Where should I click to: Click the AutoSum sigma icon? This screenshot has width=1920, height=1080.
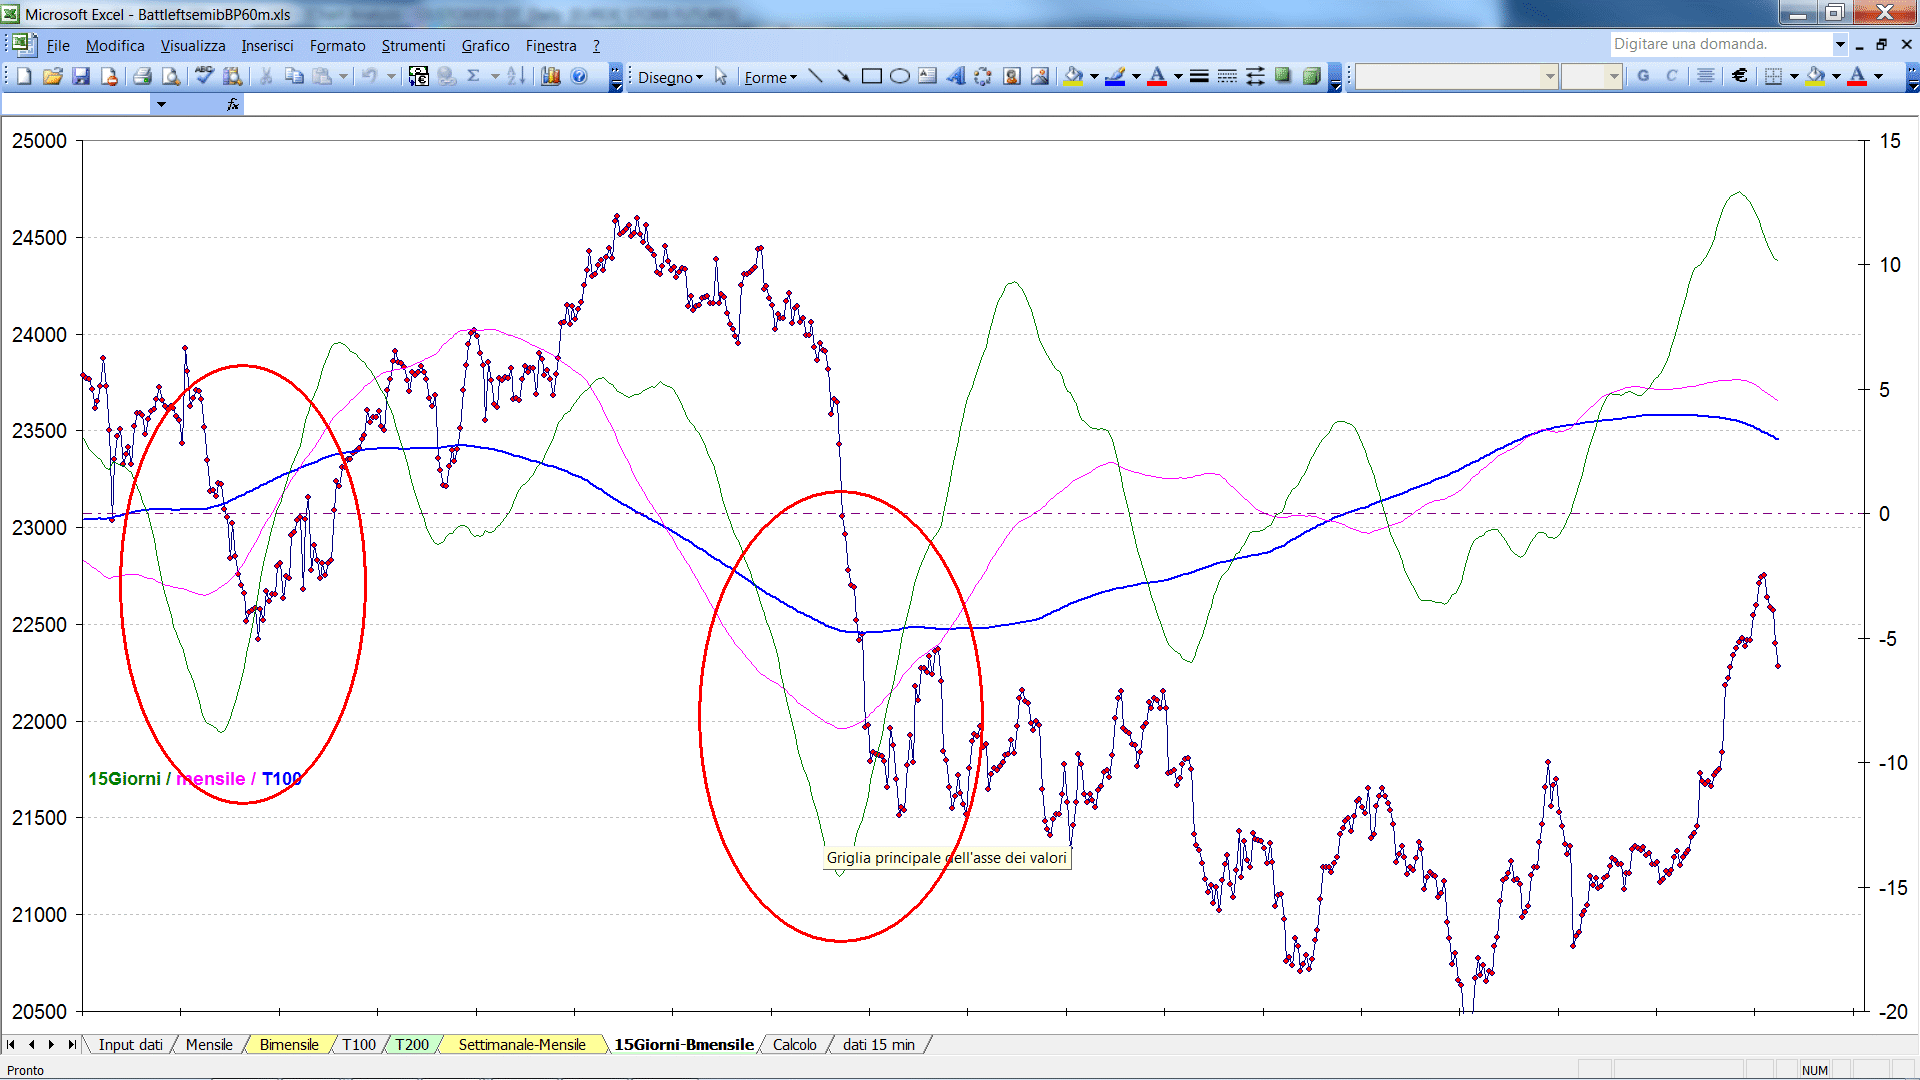pyautogui.click(x=474, y=76)
